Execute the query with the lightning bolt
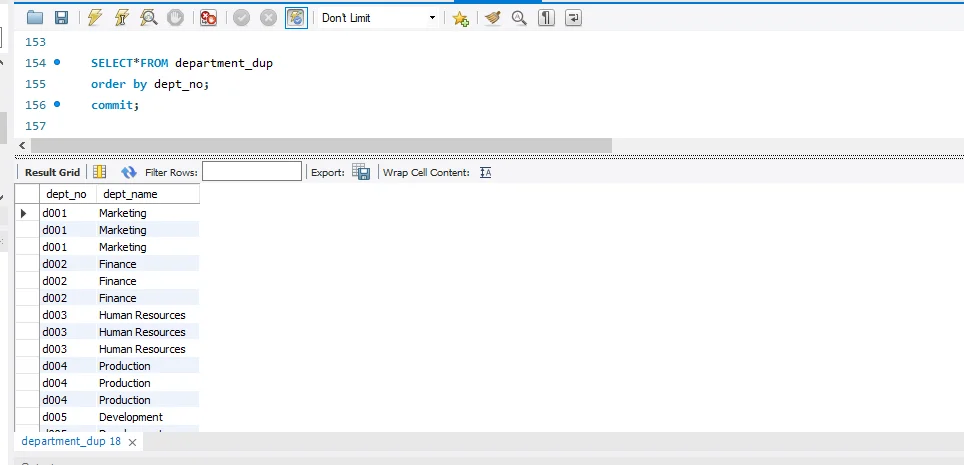 click(95, 18)
